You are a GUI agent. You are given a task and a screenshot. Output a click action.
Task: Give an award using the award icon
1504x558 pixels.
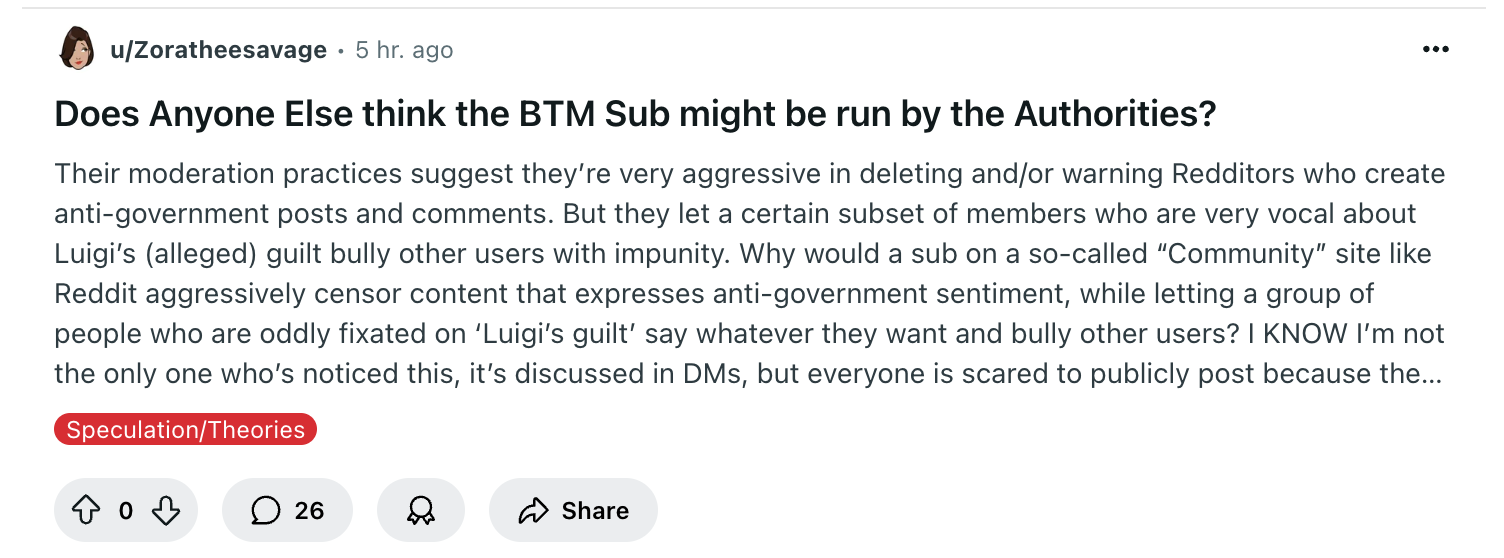[421, 511]
